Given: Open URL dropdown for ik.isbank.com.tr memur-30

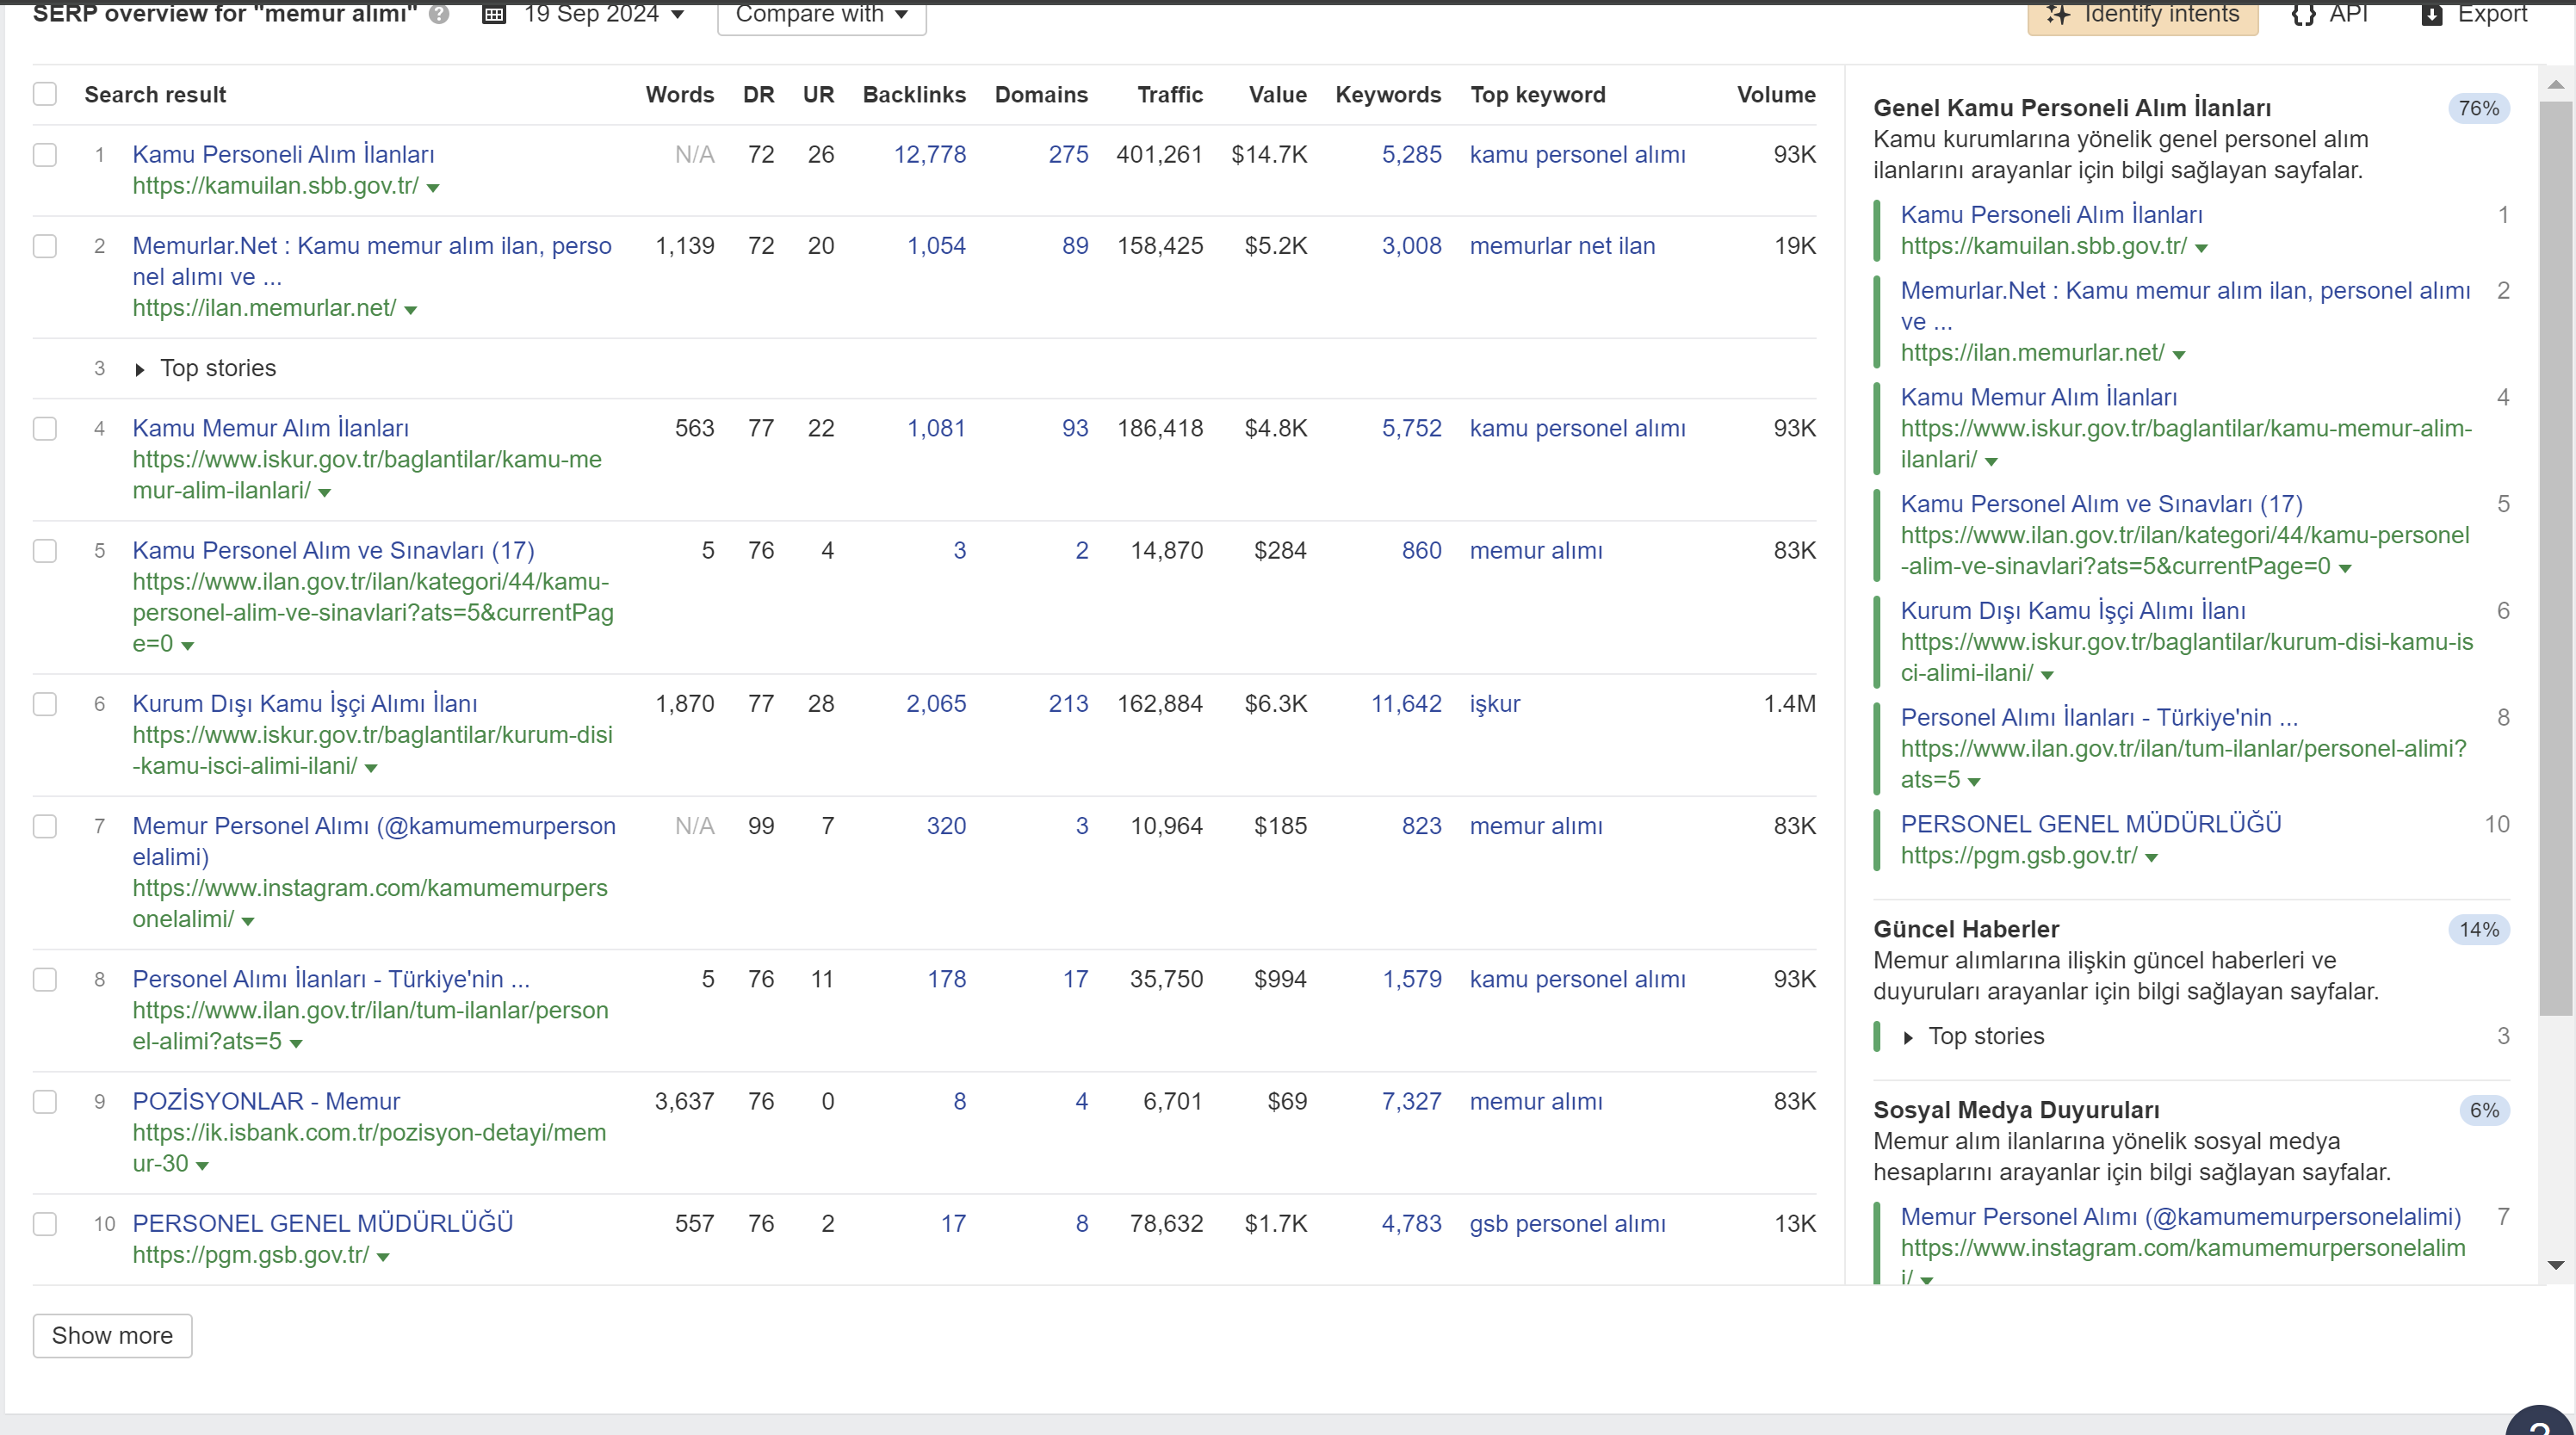Looking at the screenshot, I should click(x=202, y=1166).
